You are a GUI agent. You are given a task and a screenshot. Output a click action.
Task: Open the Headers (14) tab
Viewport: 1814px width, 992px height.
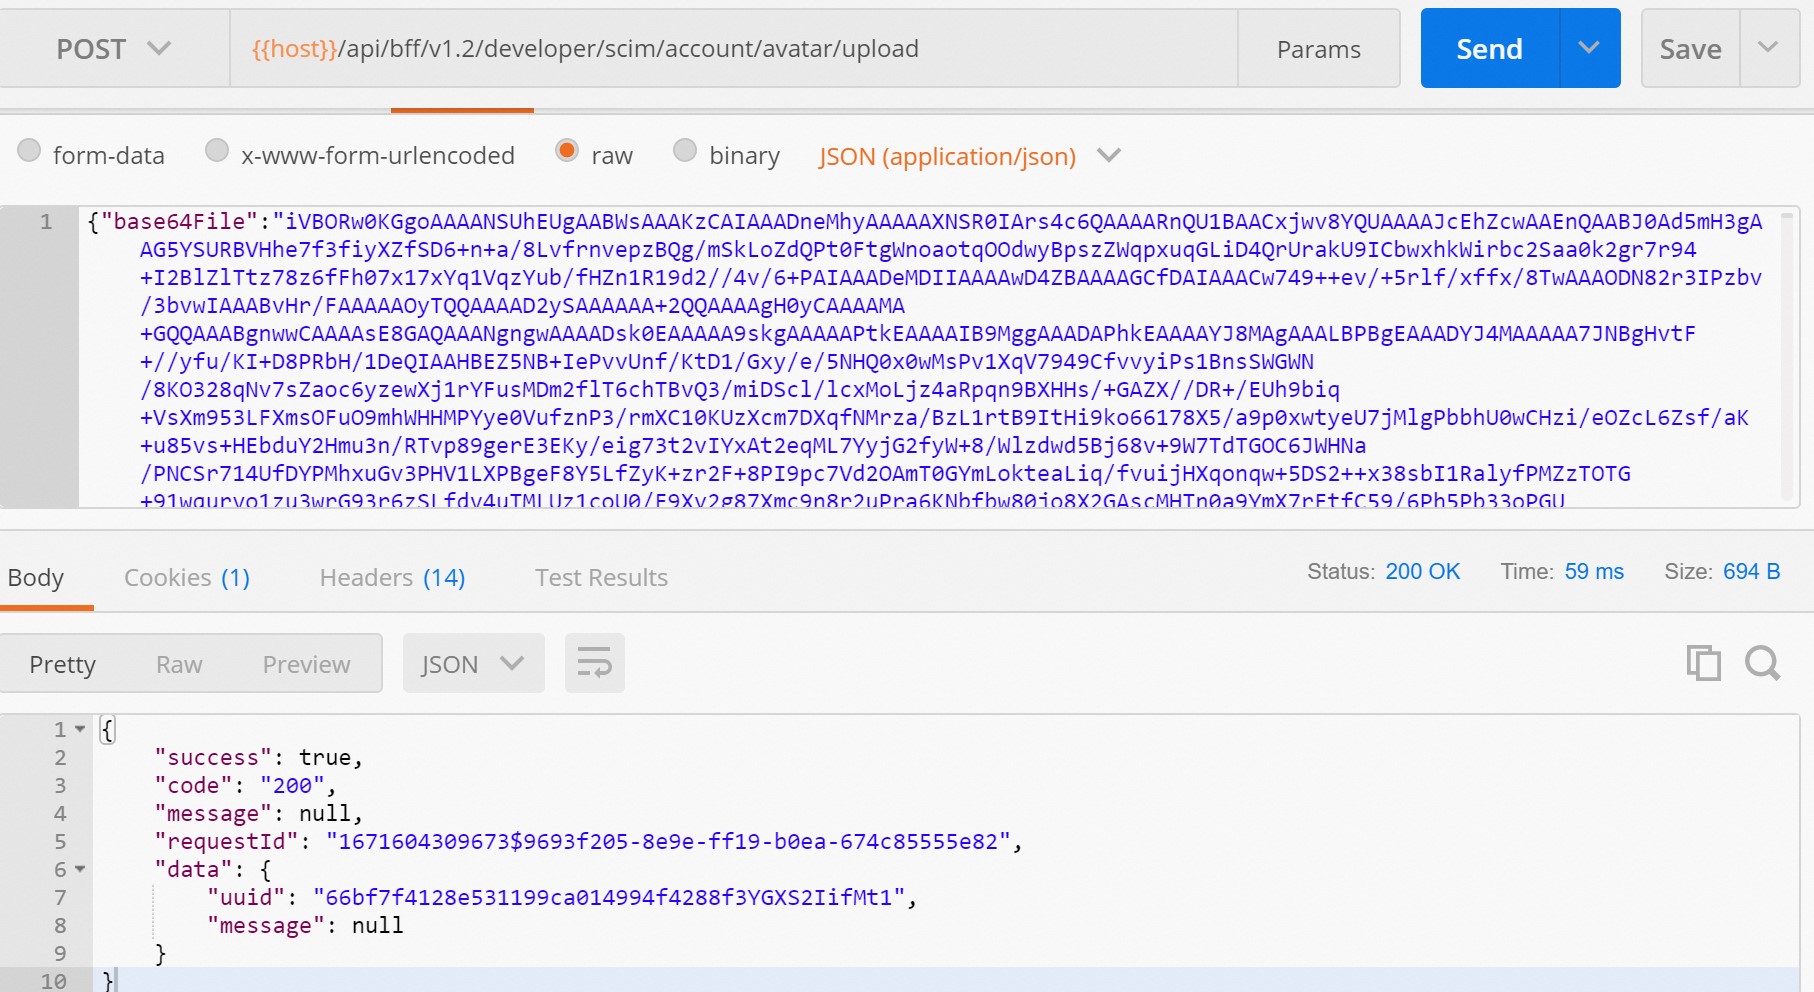[392, 578]
